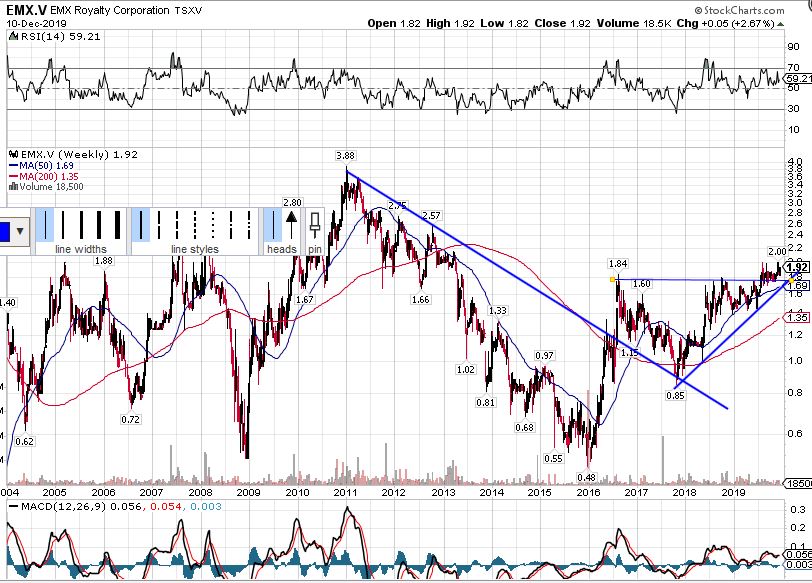
Task: Pick the thickest line width option
Action: click(117, 225)
